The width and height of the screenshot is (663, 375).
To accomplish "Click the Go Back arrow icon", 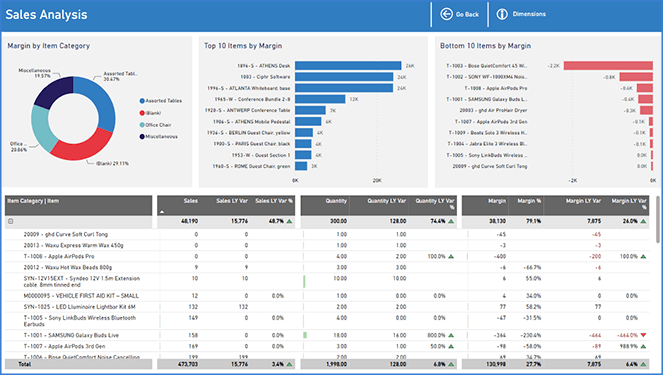I will (x=446, y=14).
